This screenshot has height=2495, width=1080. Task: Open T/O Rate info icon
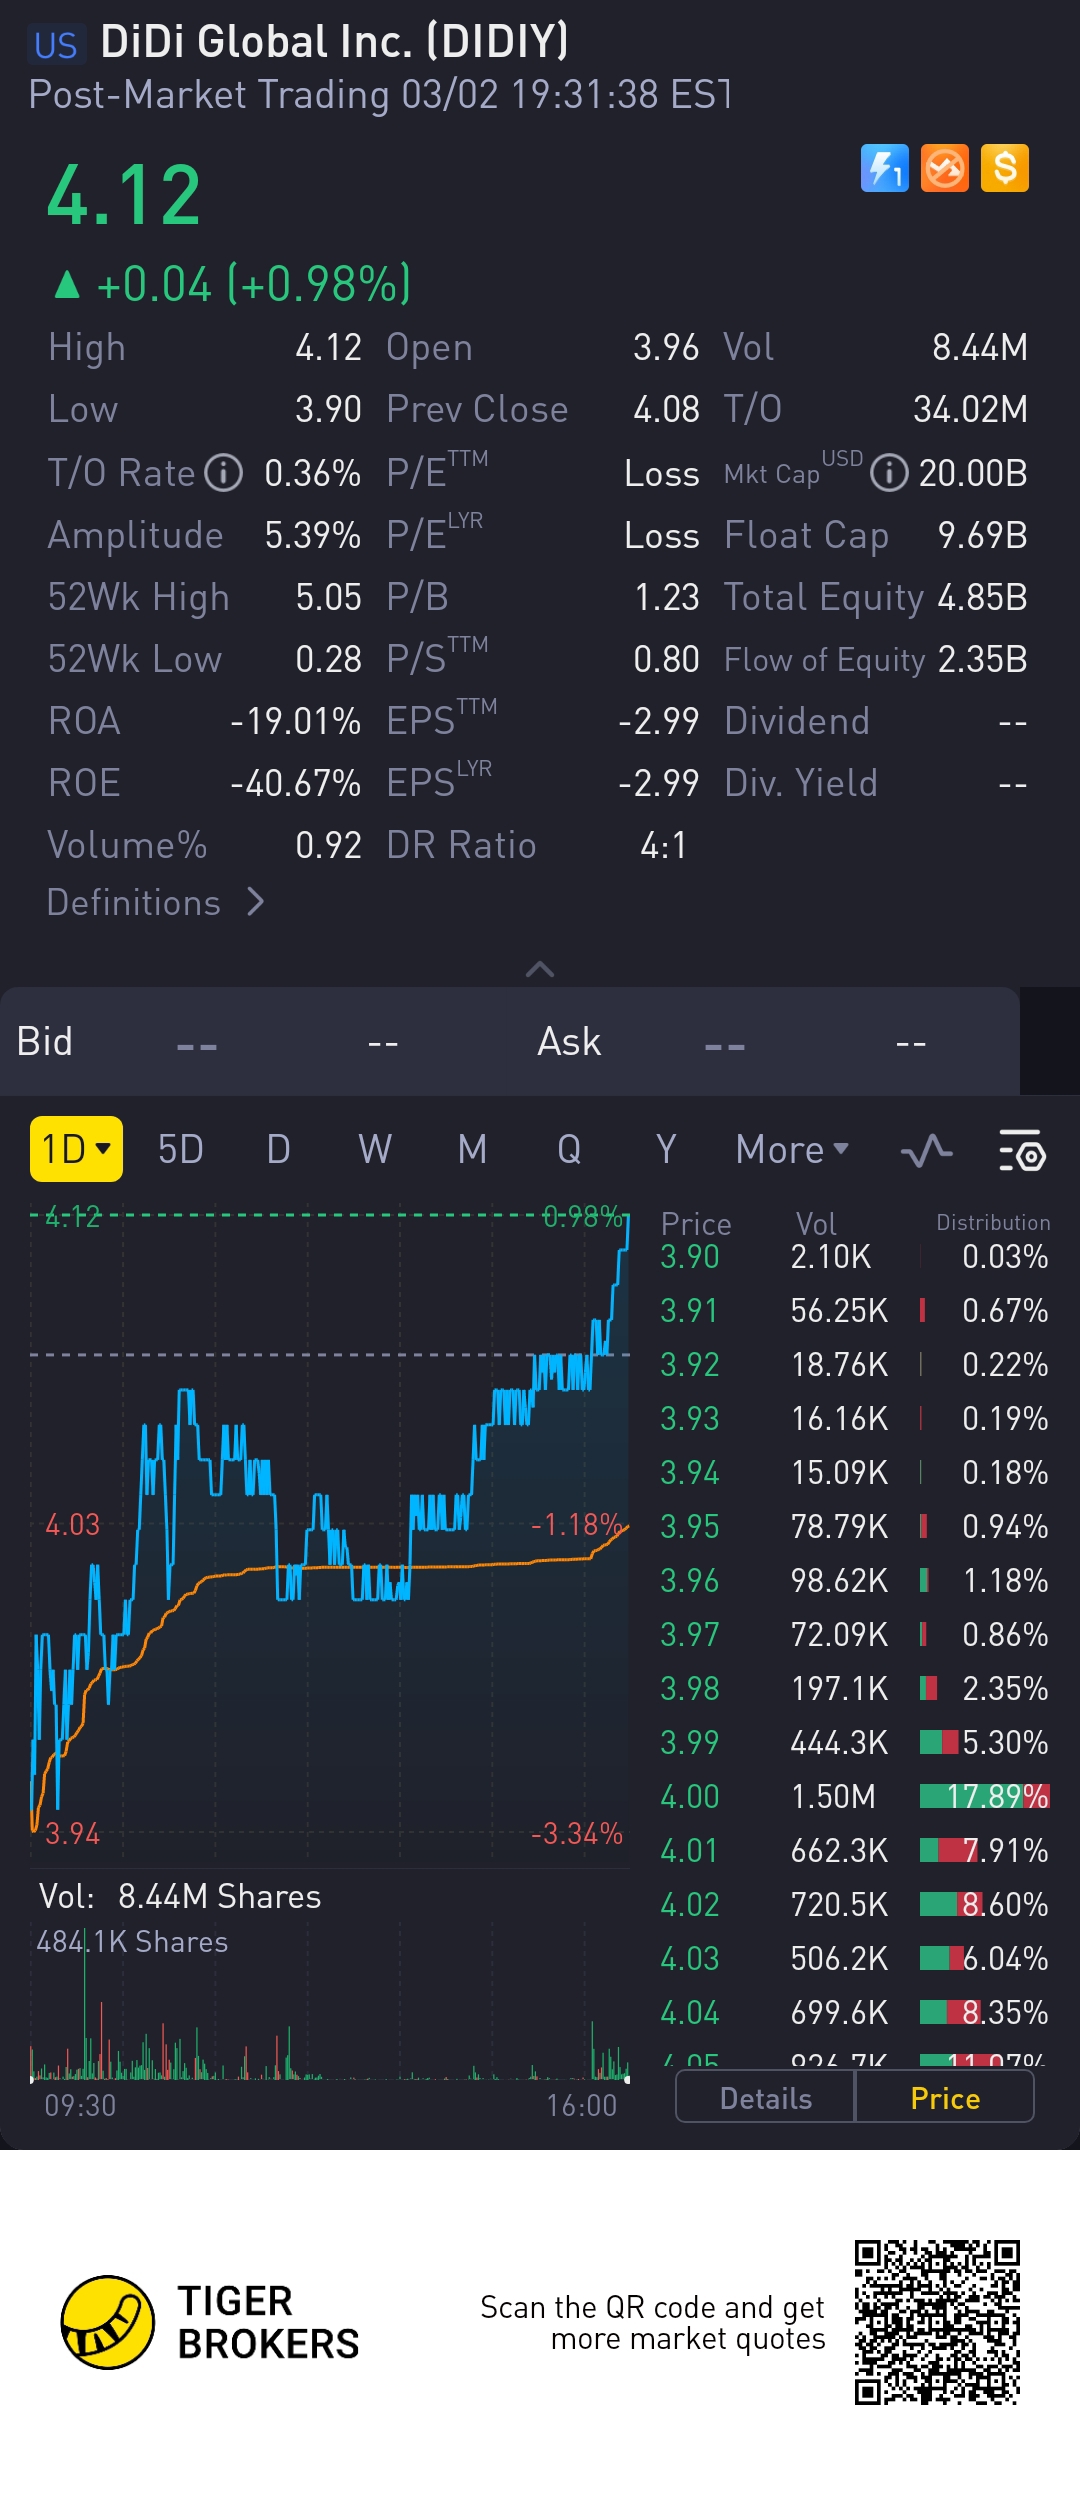pos(224,473)
